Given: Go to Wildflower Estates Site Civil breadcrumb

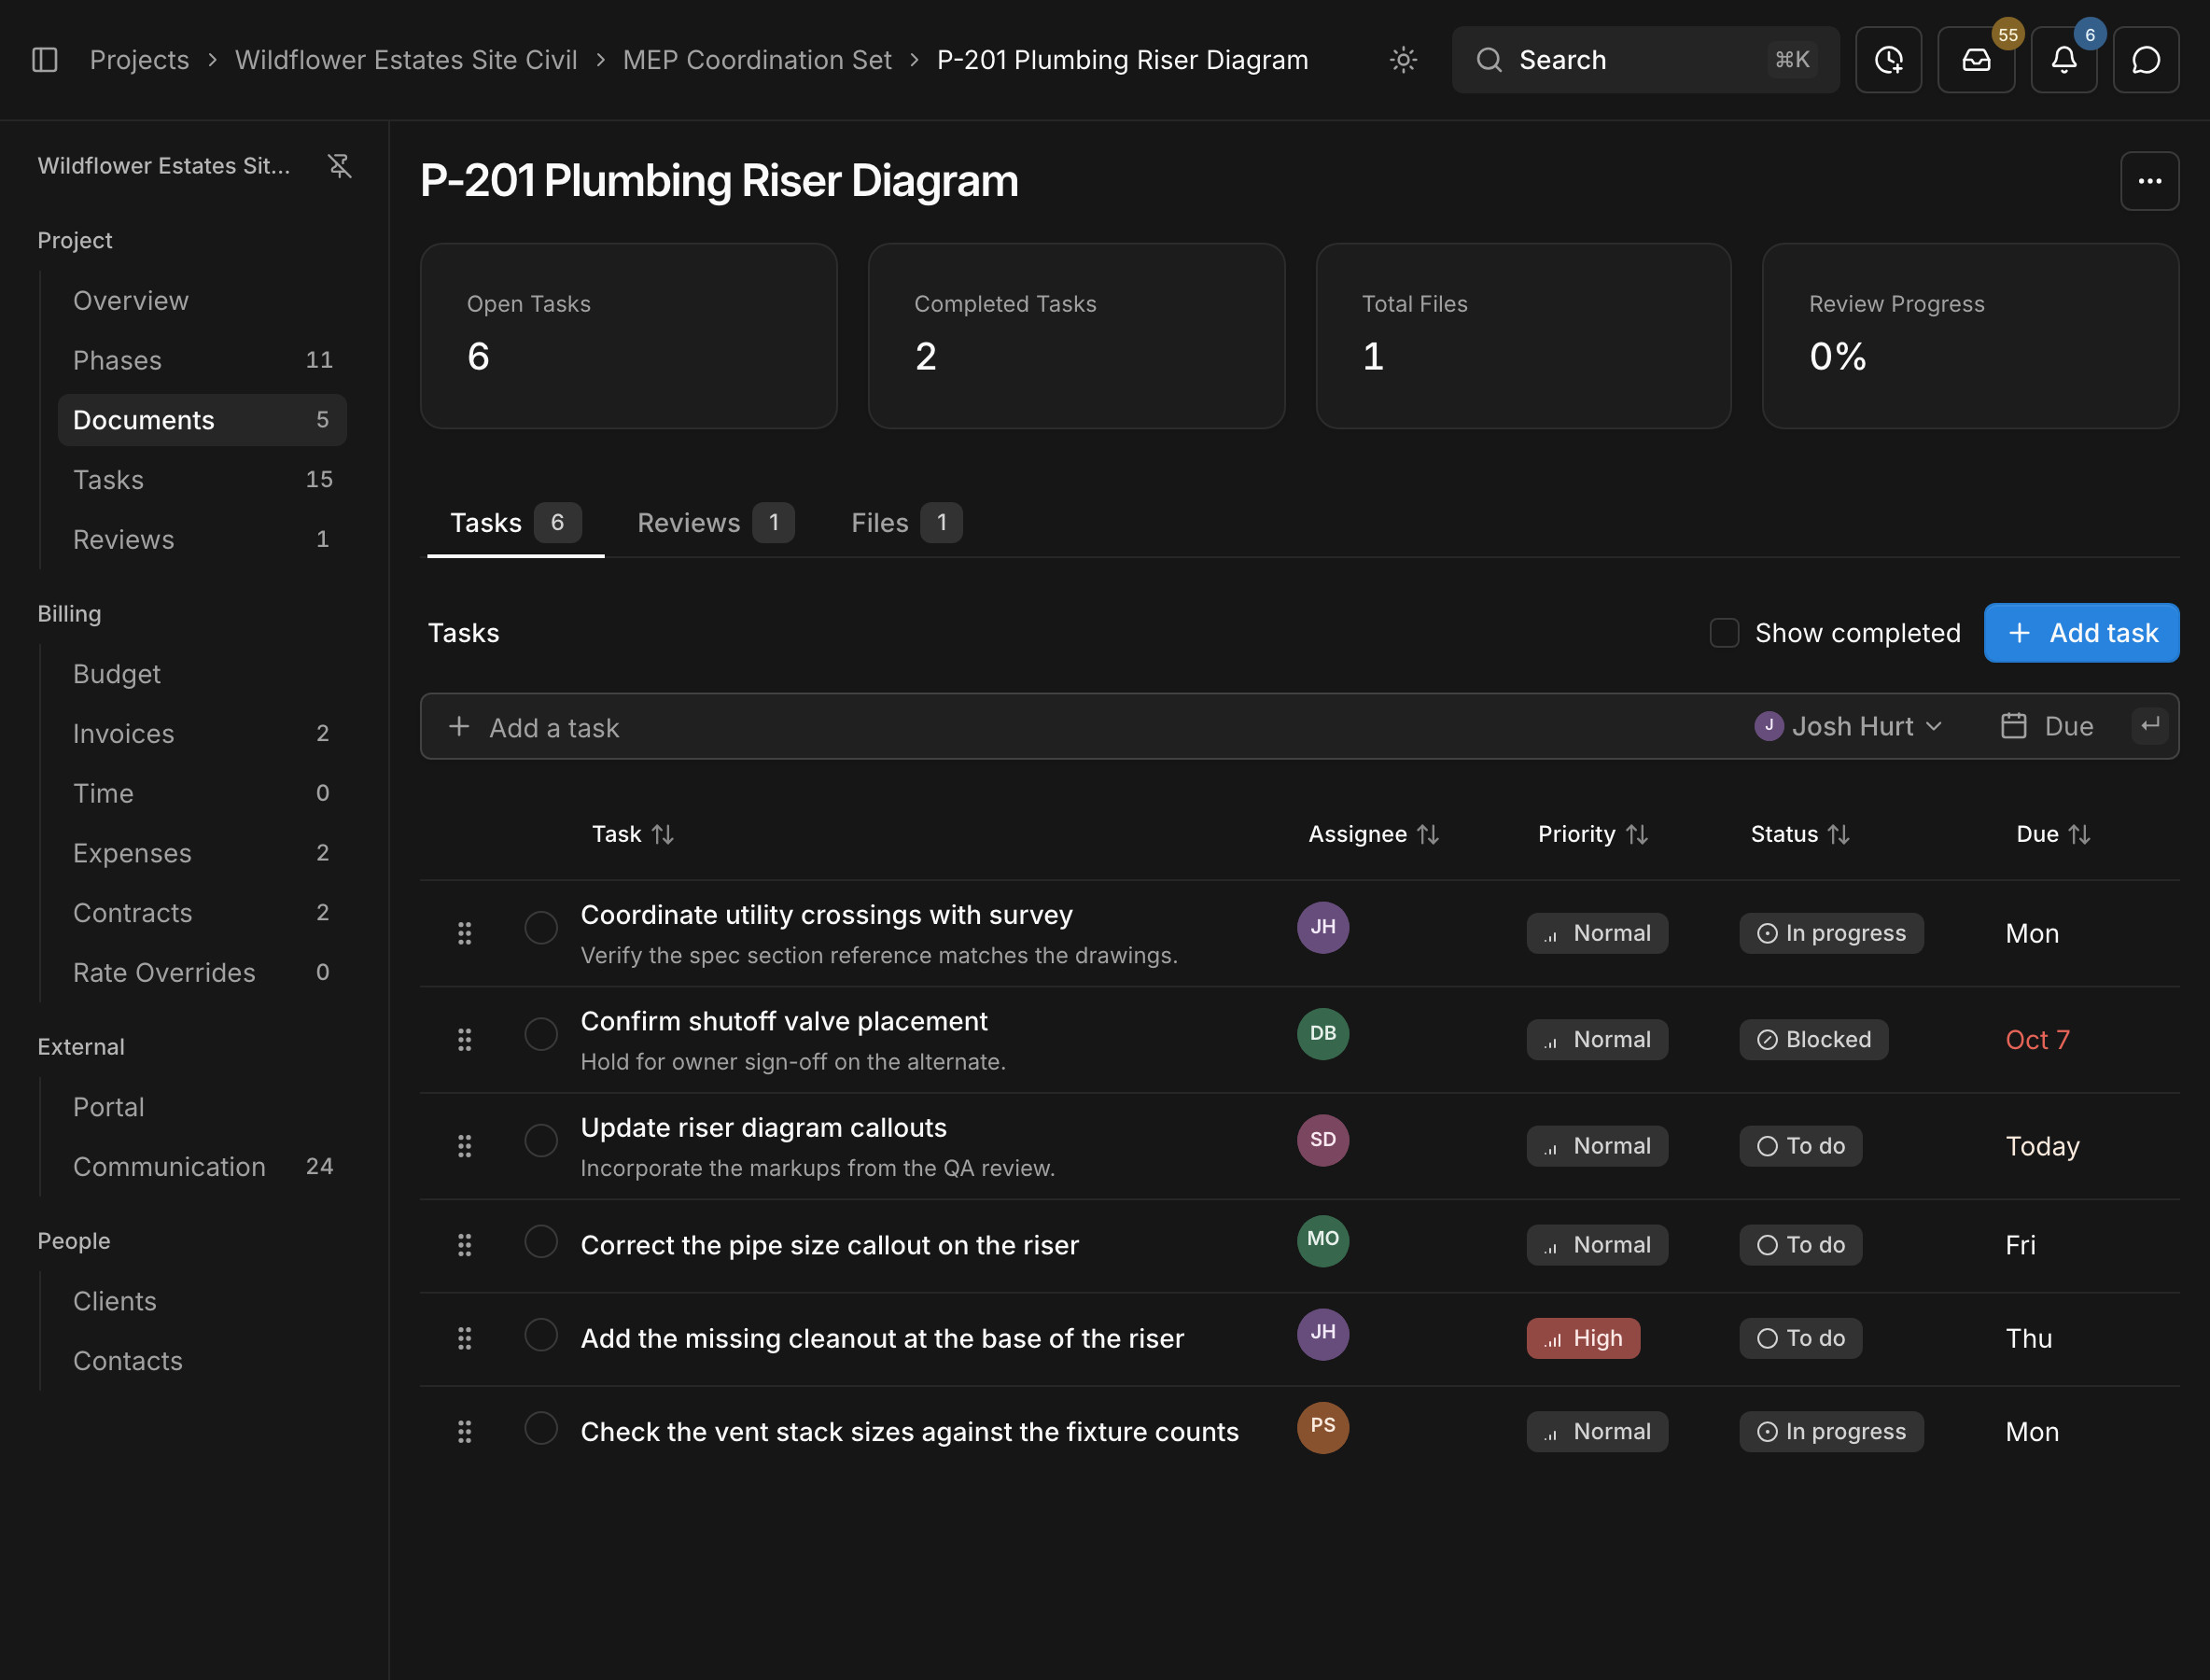Looking at the screenshot, I should 406,60.
